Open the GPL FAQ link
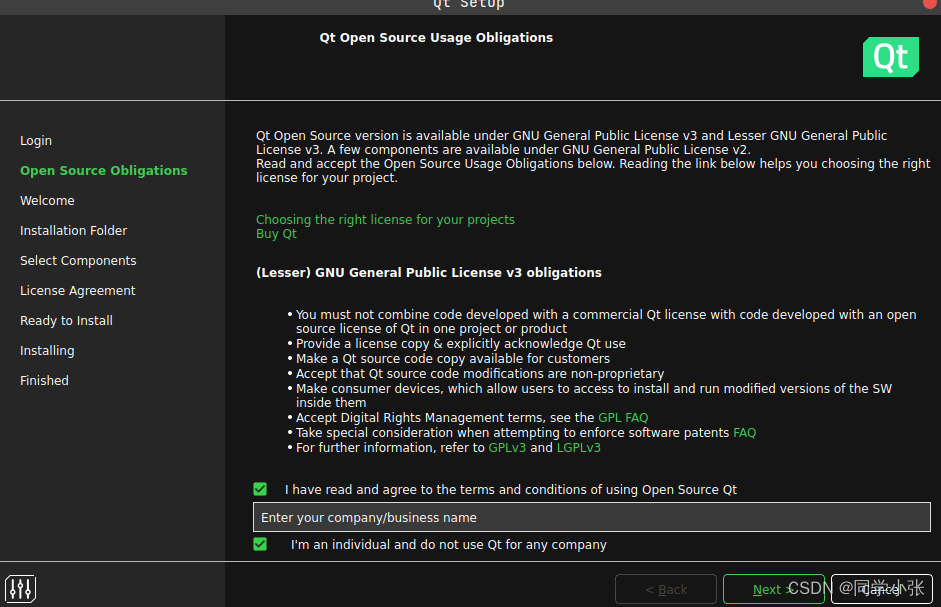Viewport: 941px width, 607px height. tap(623, 418)
